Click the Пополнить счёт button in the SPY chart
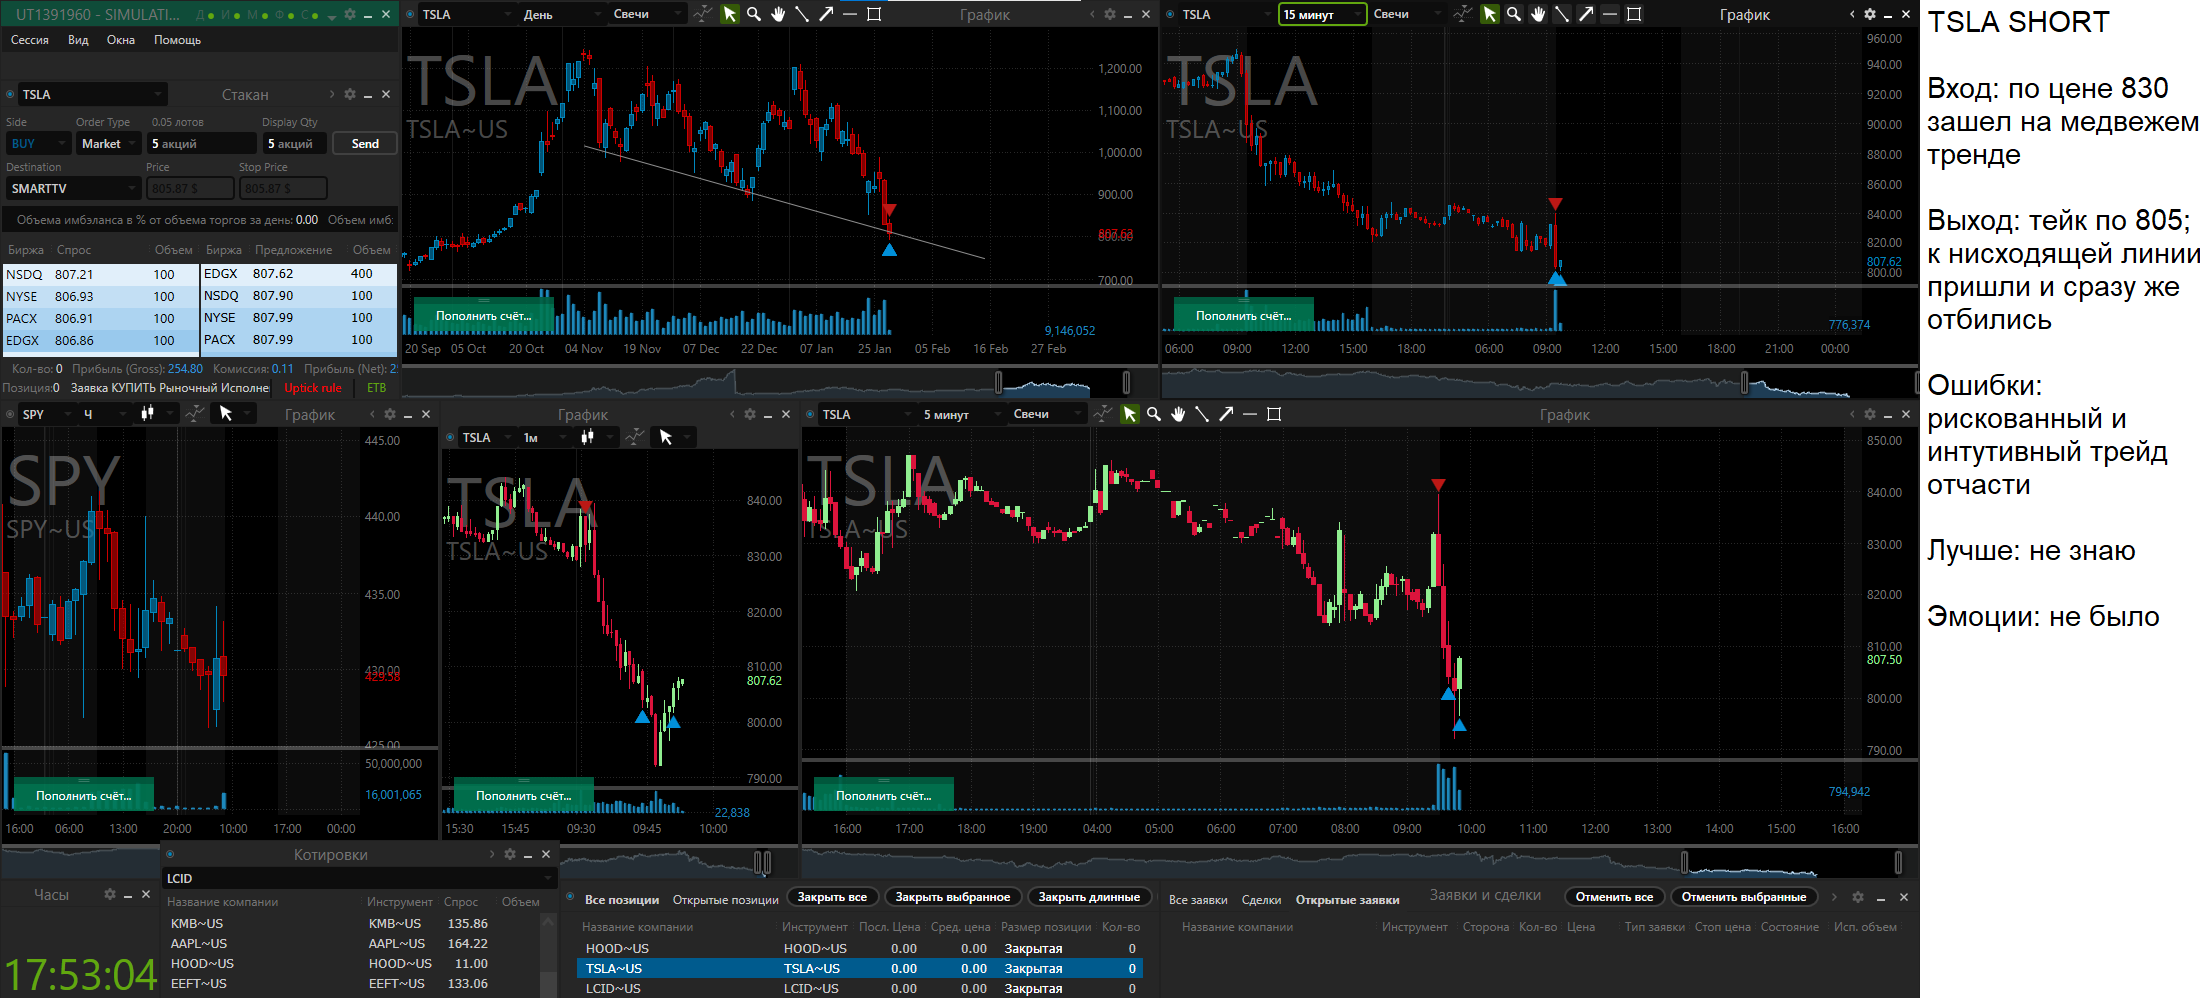The image size is (2200, 998). [84, 796]
